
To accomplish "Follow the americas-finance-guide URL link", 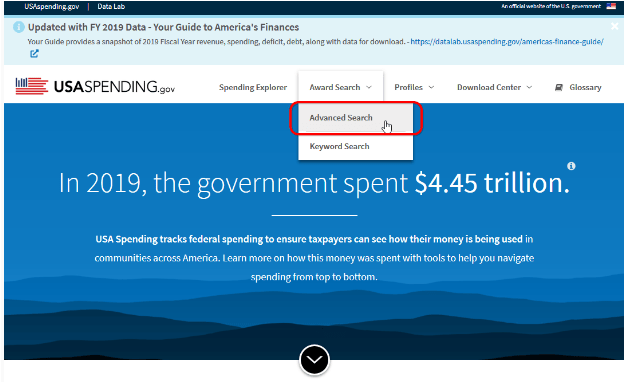I will [x=507, y=42].
